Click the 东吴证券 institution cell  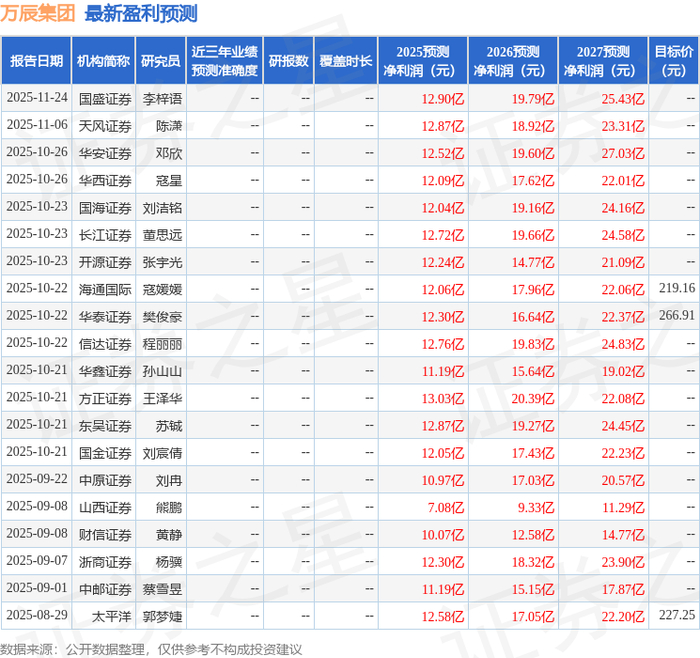click(105, 425)
